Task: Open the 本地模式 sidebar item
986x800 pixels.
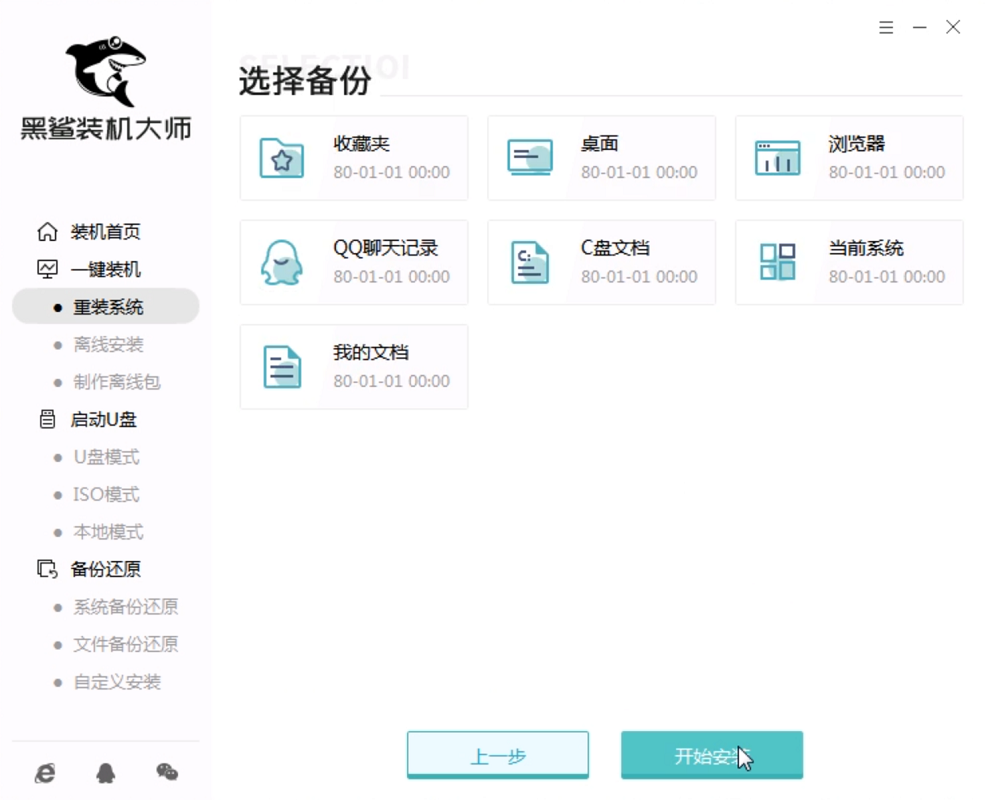Action: coord(108,532)
